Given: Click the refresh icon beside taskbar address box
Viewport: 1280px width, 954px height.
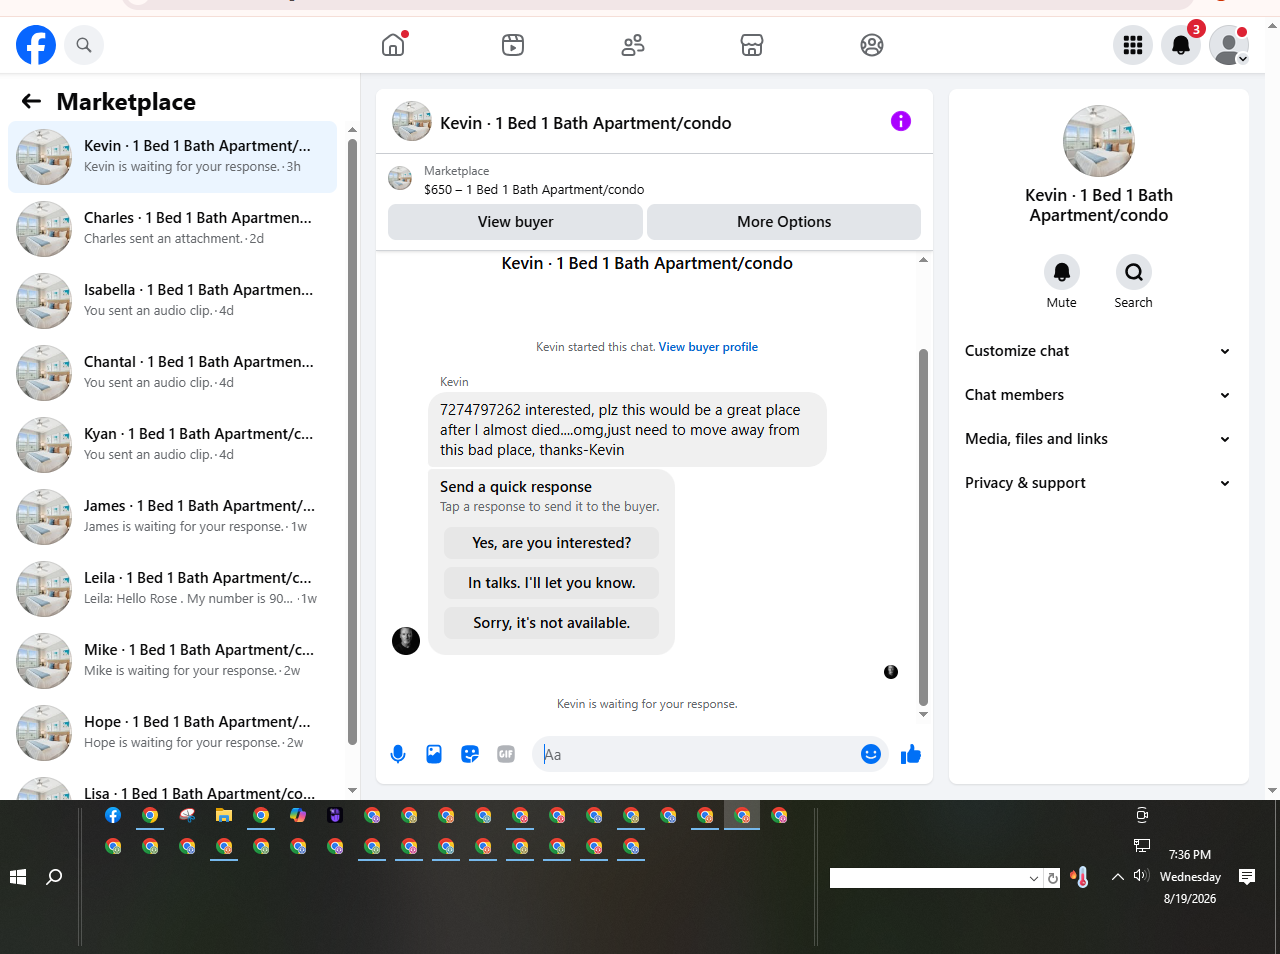Looking at the screenshot, I should pyautogui.click(x=1052, y=878).
